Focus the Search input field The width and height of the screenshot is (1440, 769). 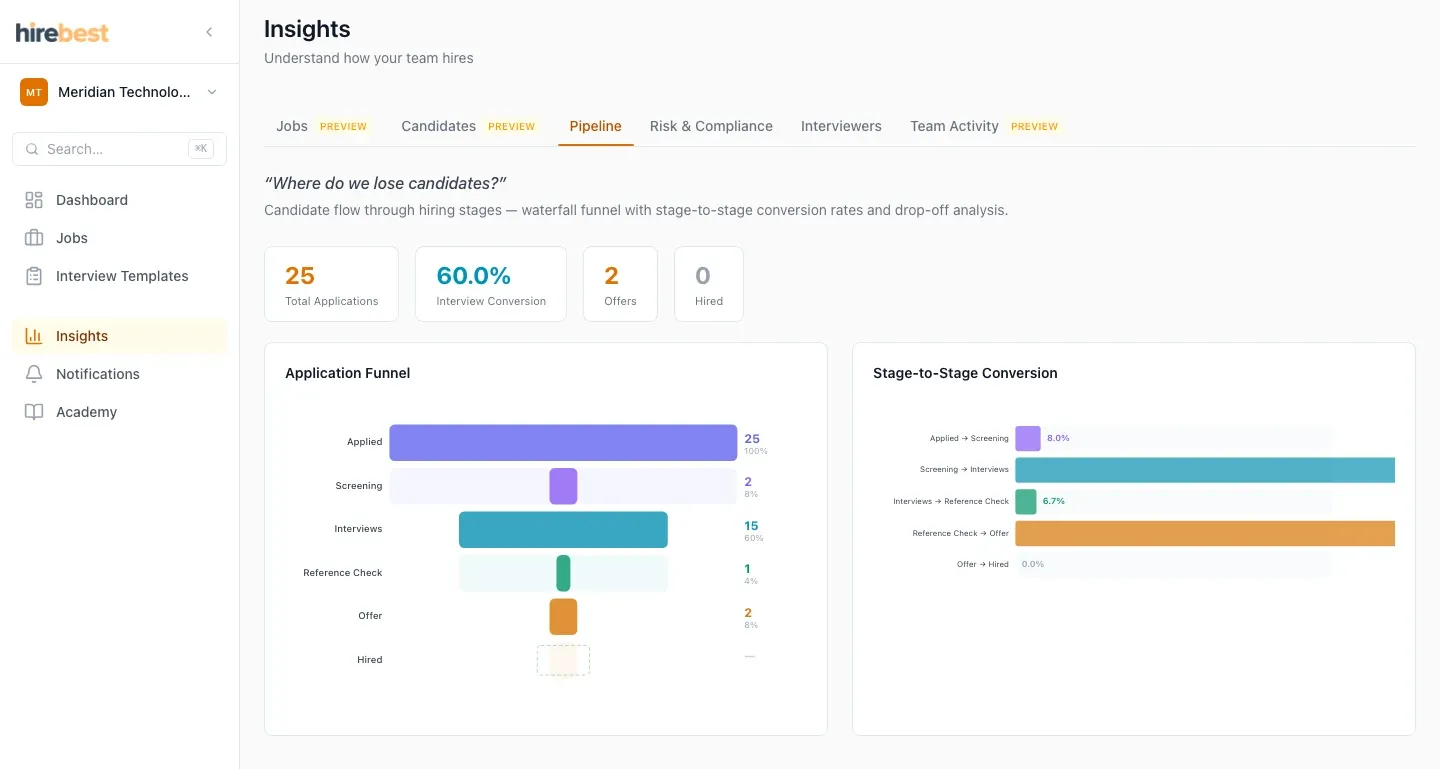(119, 149)
